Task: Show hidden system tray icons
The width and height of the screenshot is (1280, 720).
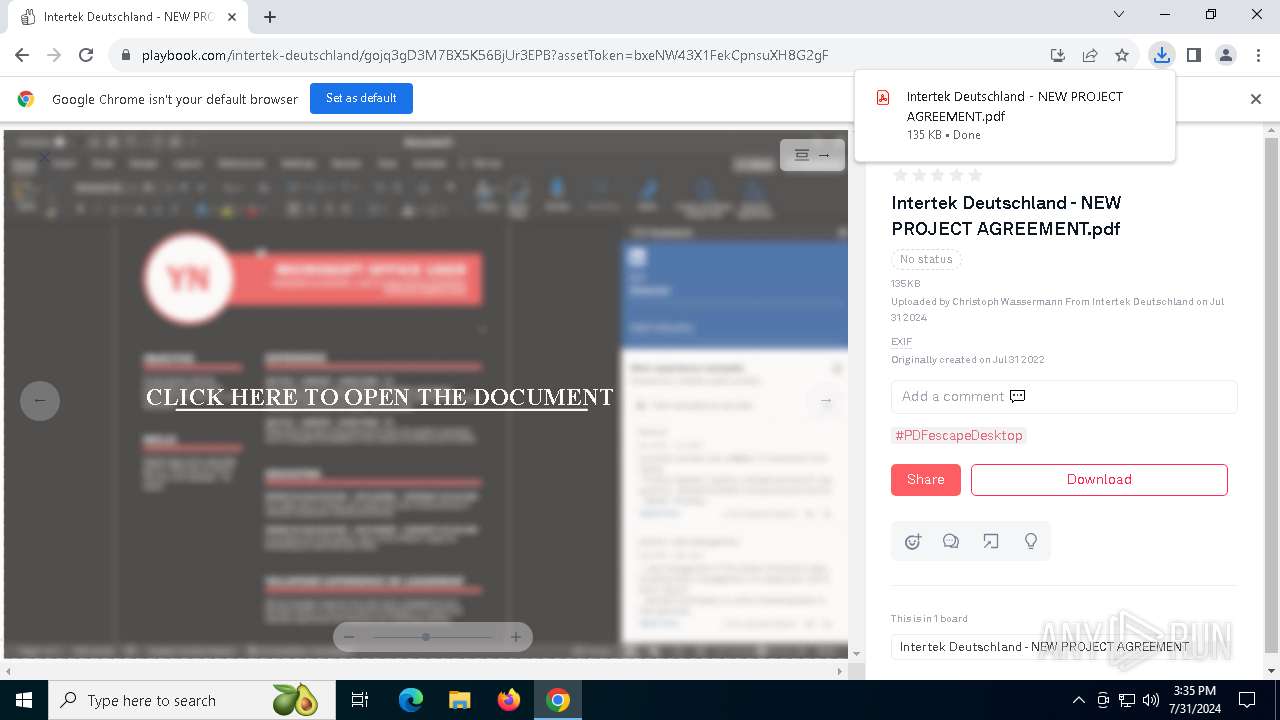Action: pos(1078,700)
